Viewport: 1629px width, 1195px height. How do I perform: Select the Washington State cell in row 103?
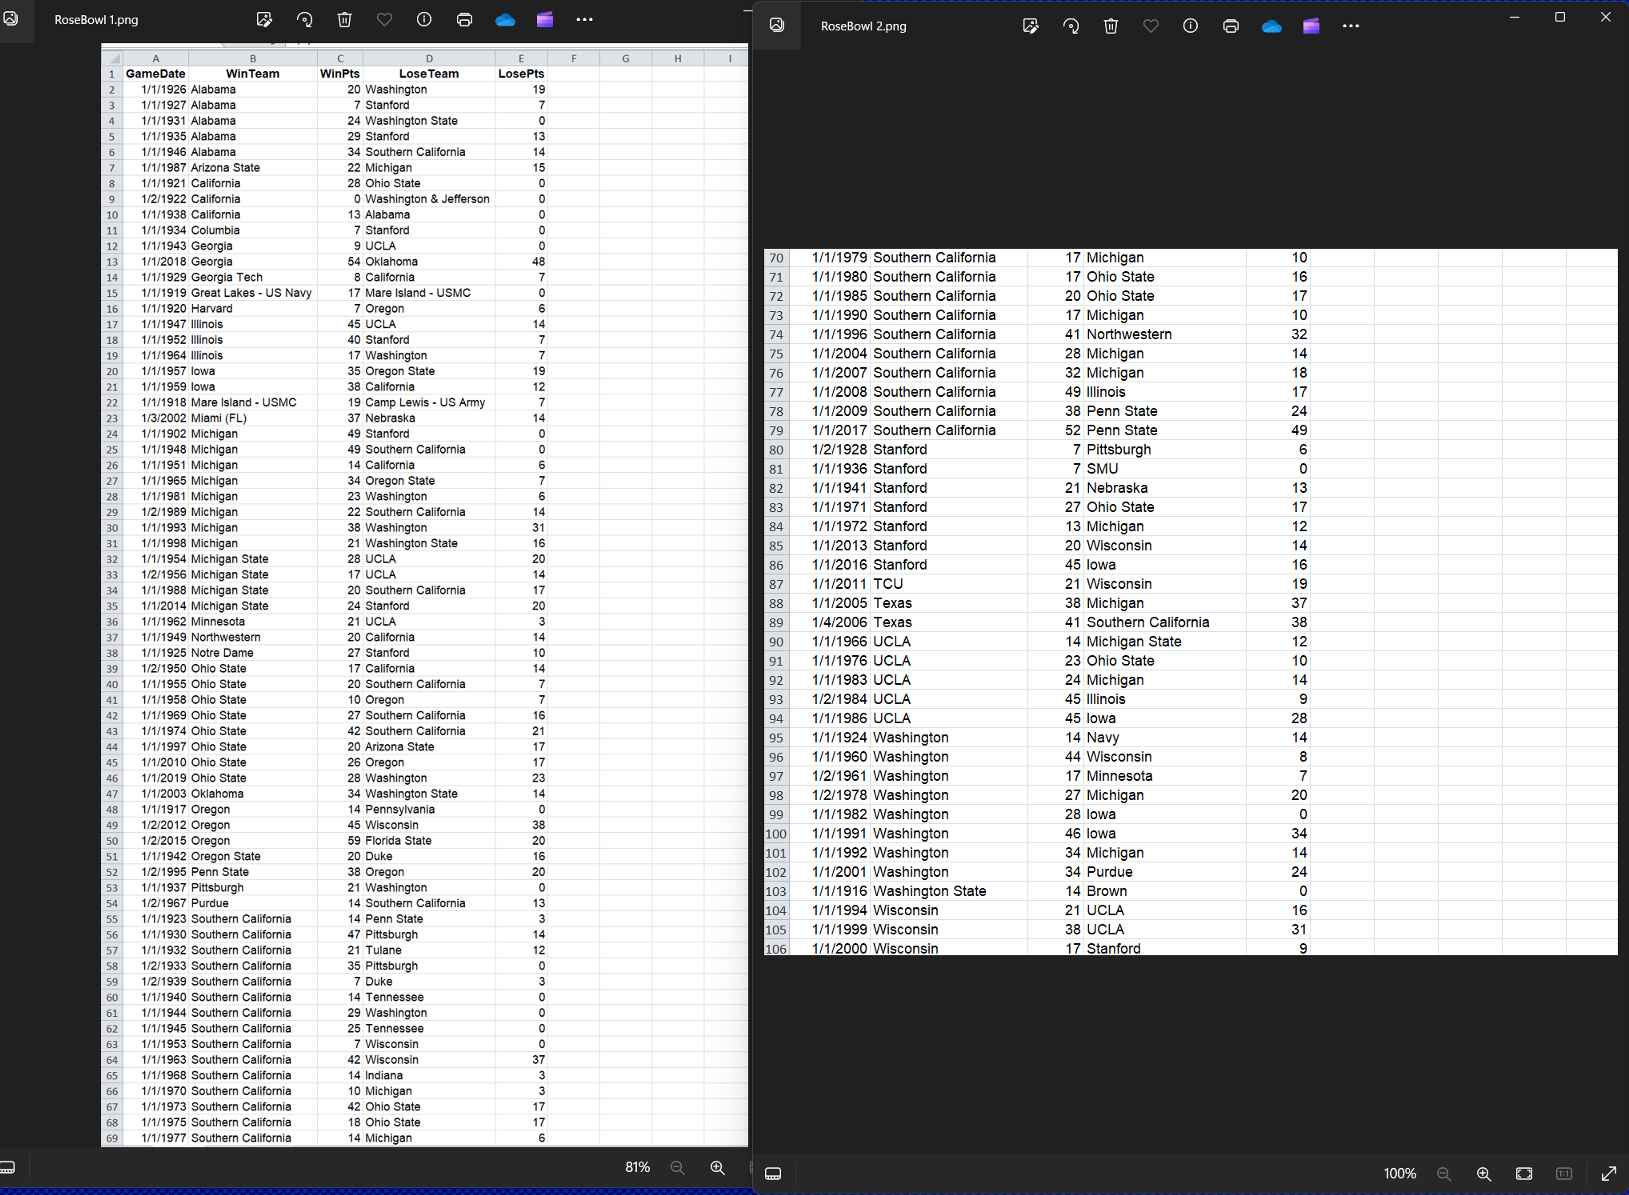point(949,891)
